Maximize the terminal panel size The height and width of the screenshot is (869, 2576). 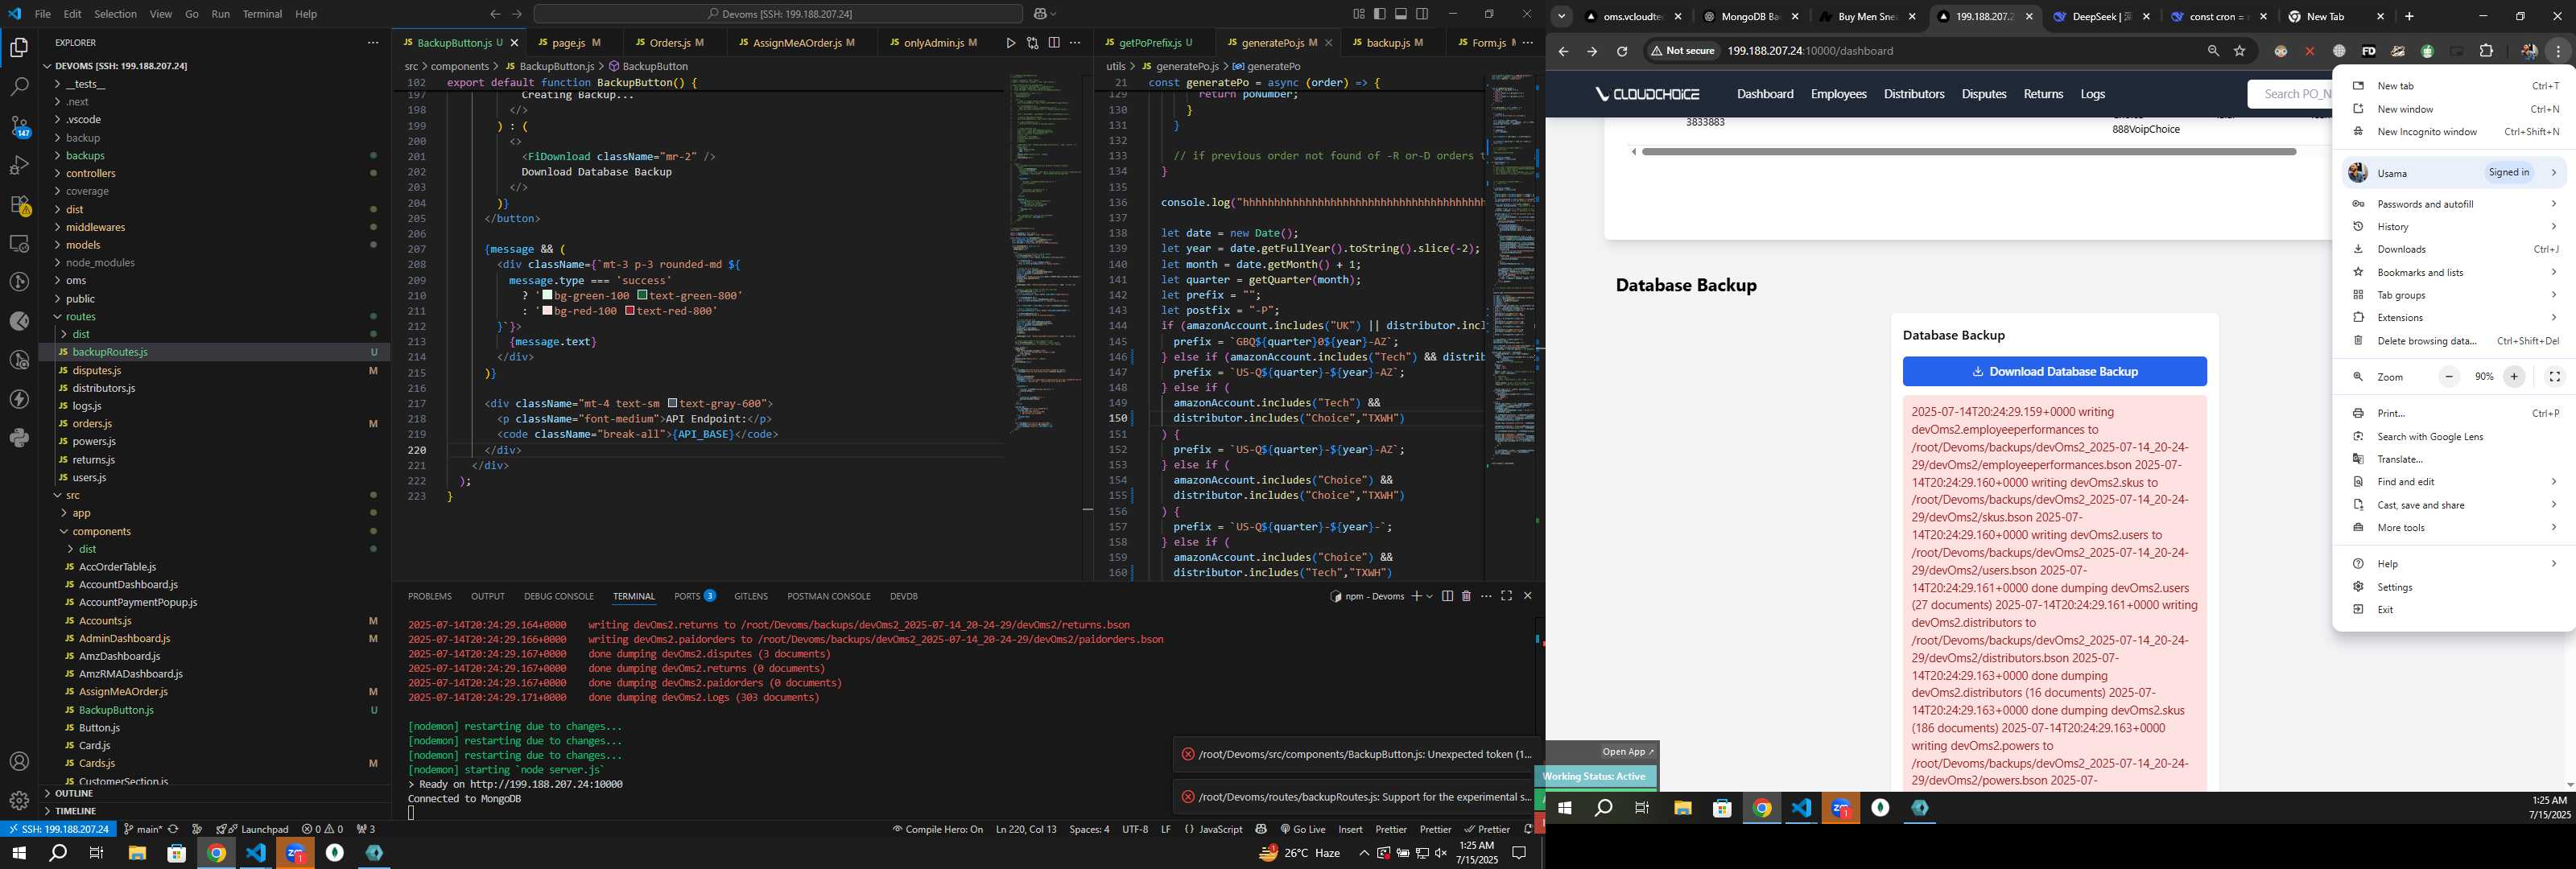click(x=1506, y=596)
